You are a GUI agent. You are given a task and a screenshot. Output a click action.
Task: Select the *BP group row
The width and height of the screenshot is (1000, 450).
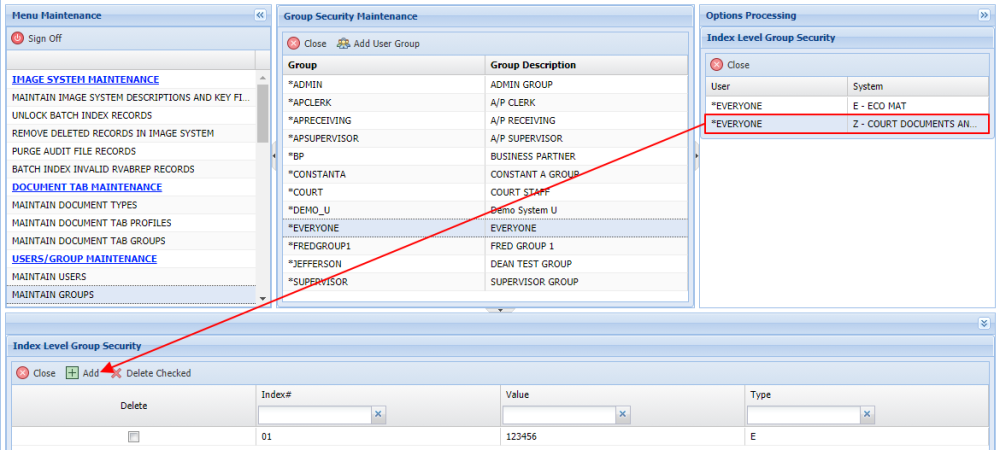(x=485, y=156)
